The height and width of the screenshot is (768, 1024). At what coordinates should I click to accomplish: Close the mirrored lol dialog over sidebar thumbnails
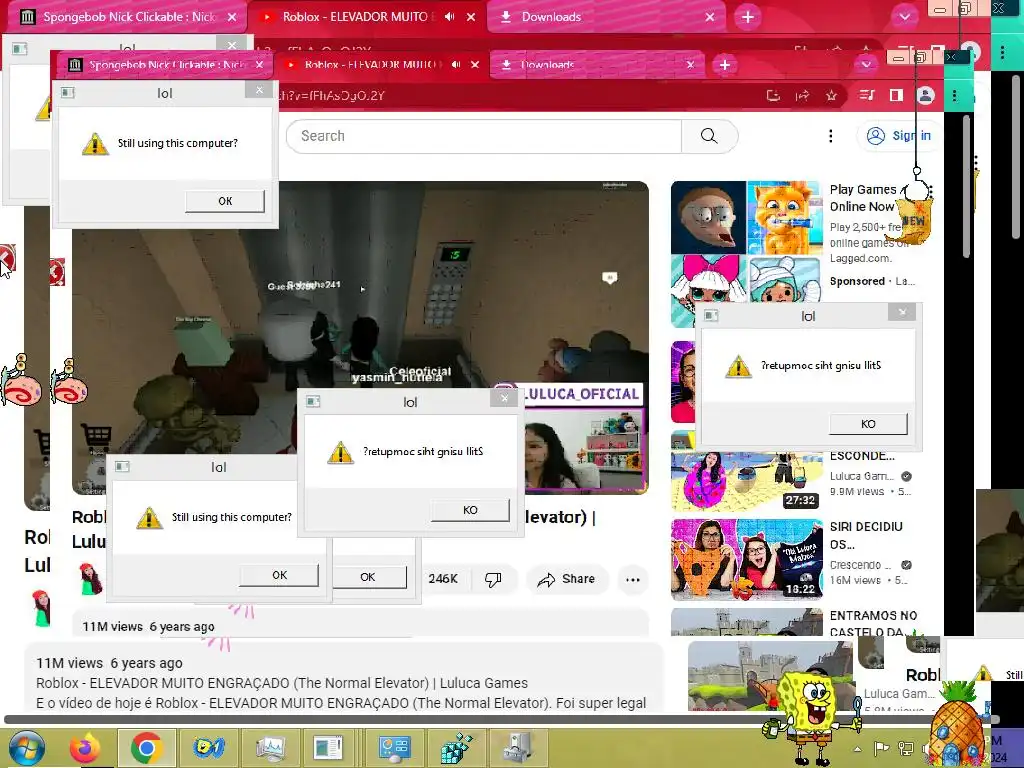(x=902, y=312)
